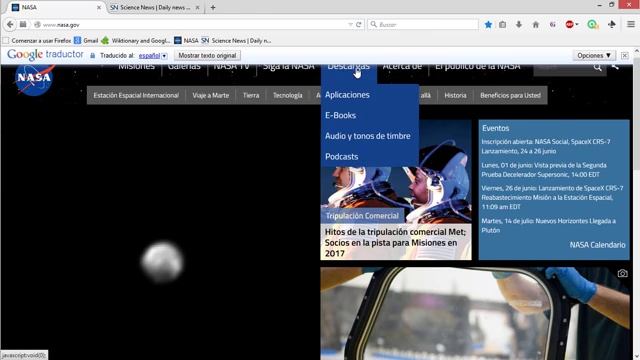Click the green search extension icon
The image size is (640, 360).
[592, 24]
